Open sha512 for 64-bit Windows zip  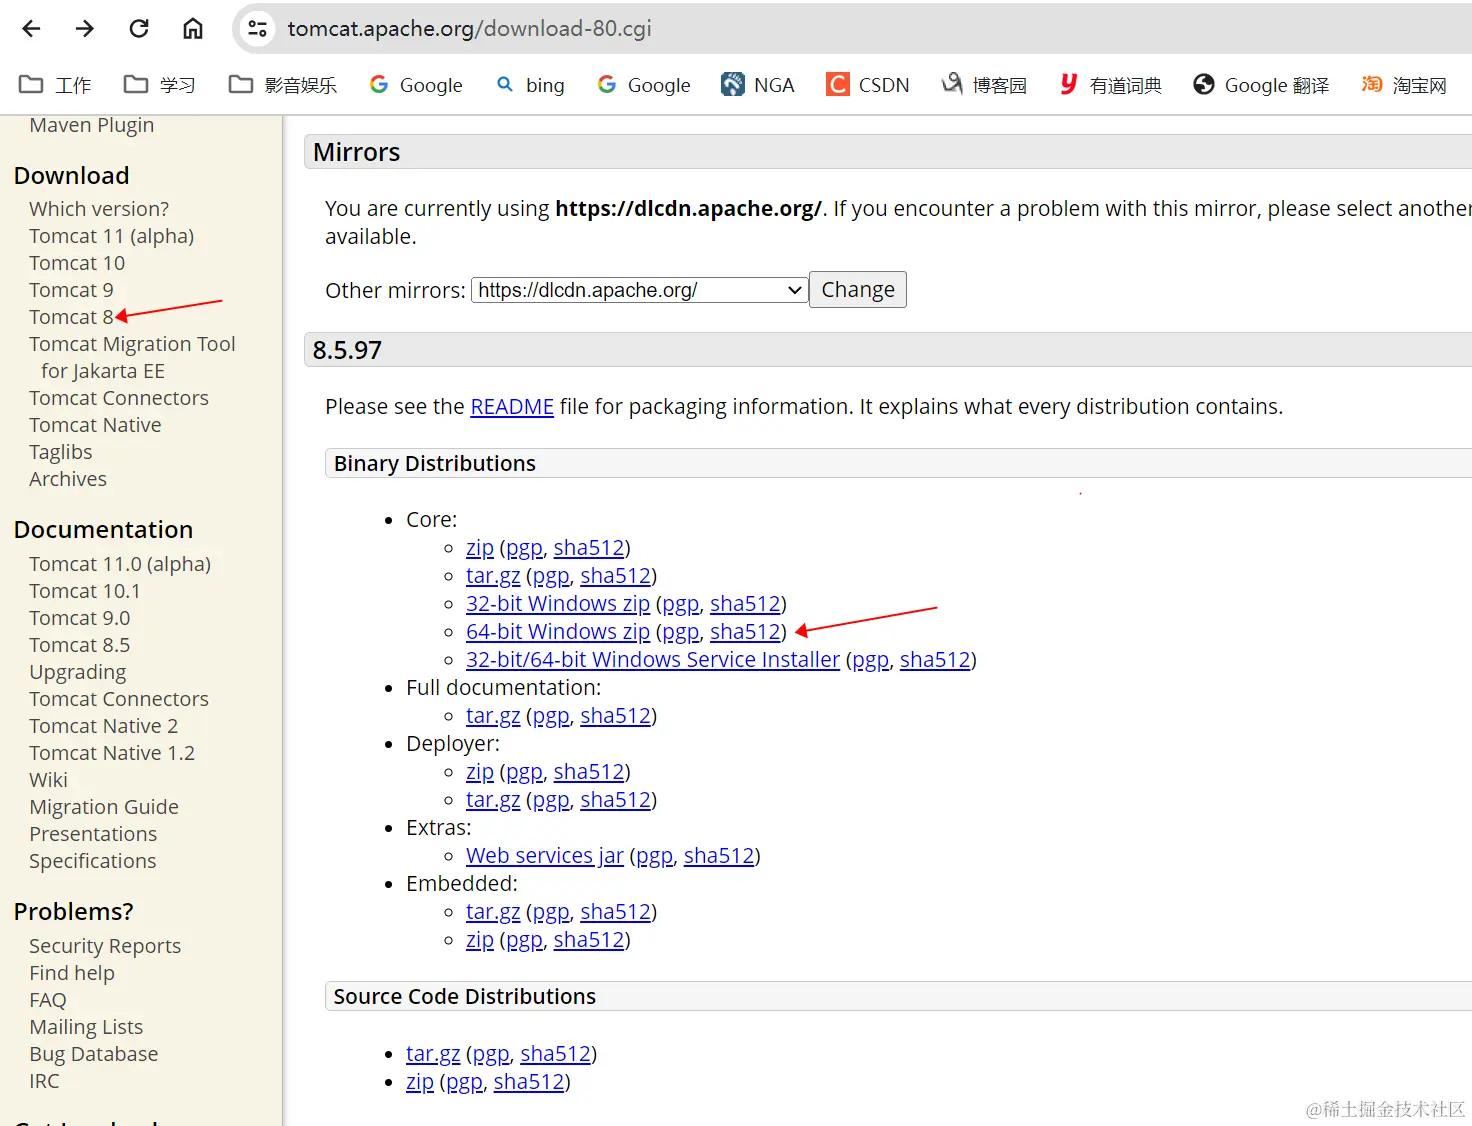(745, 632)
